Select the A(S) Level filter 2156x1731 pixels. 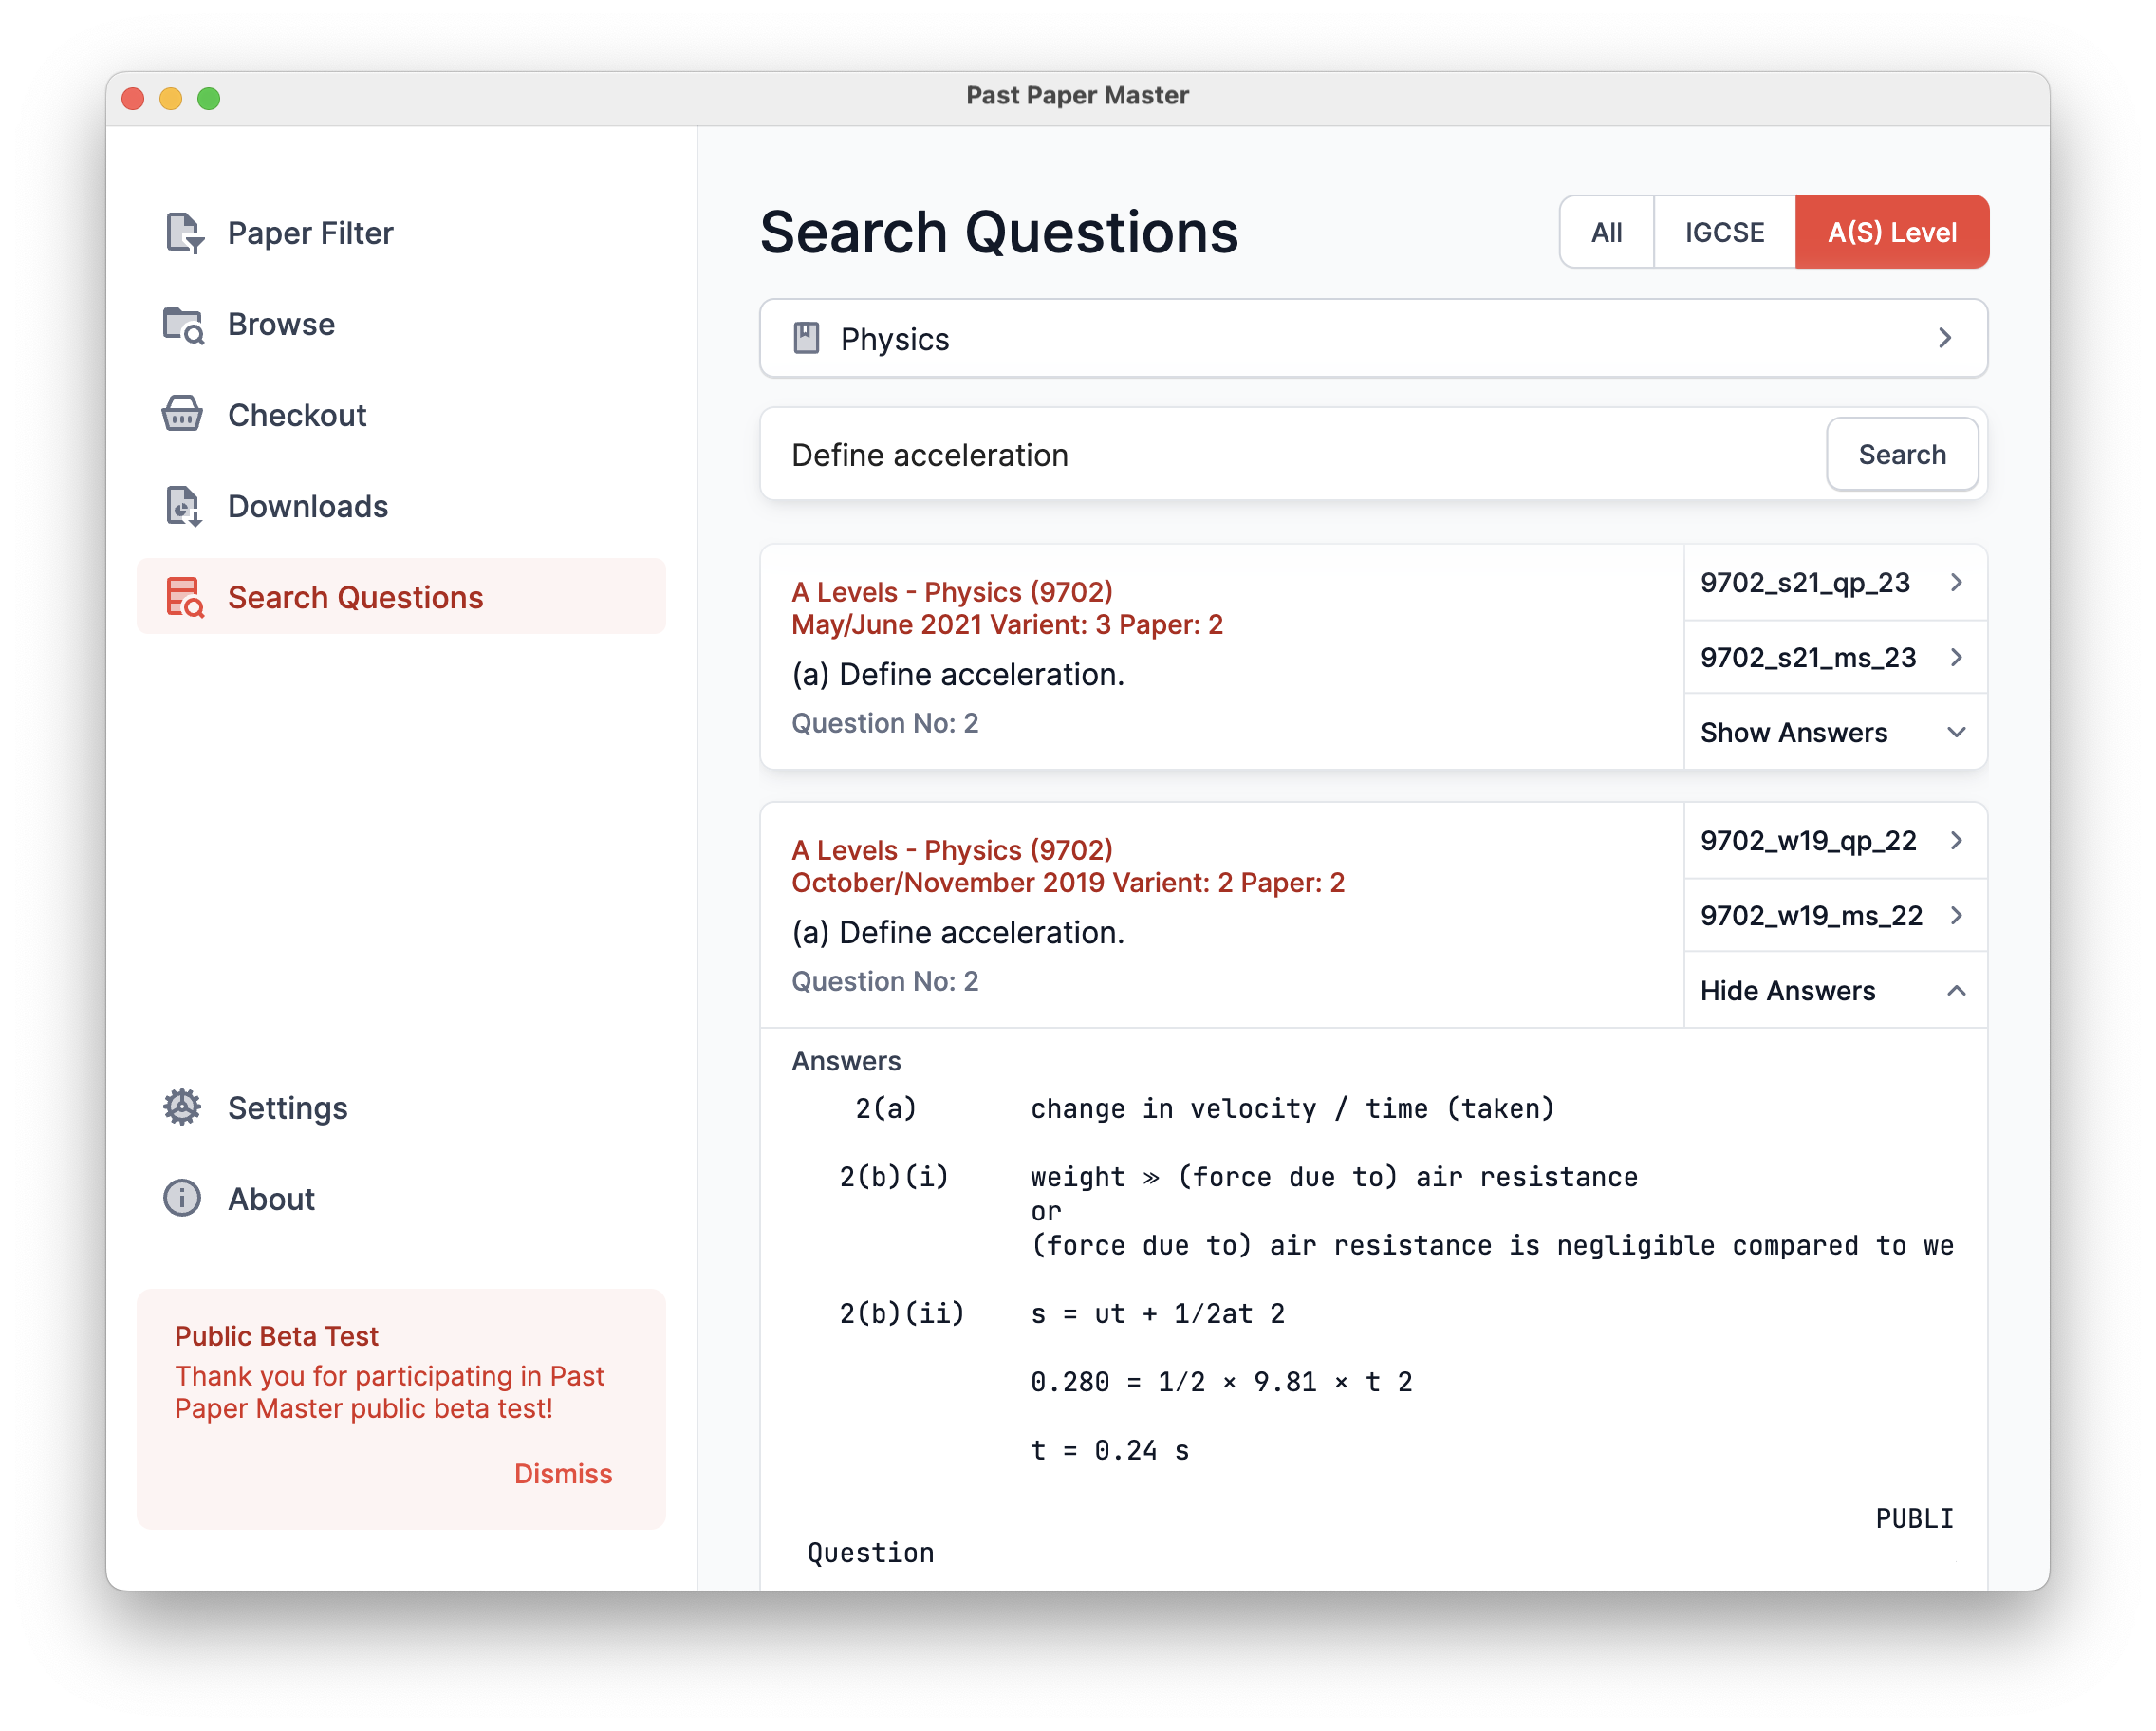1891,232
